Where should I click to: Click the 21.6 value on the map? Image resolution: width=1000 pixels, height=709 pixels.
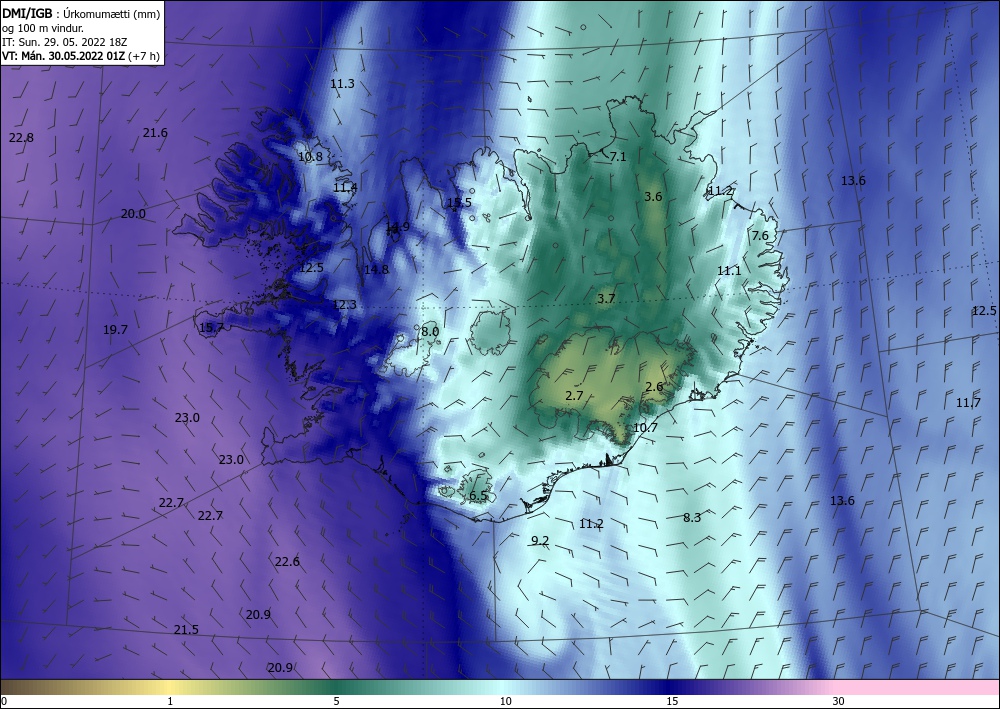point(155,133)
